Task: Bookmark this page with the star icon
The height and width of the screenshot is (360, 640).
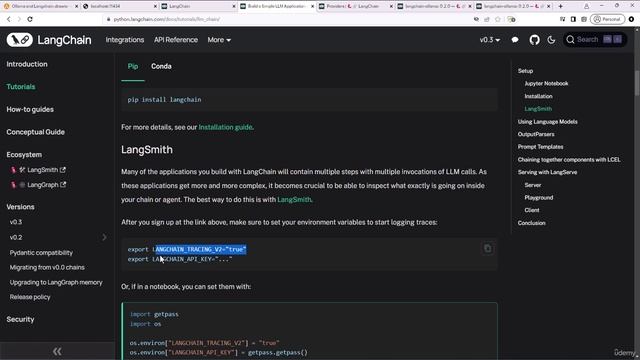Action: click(498, 19)
